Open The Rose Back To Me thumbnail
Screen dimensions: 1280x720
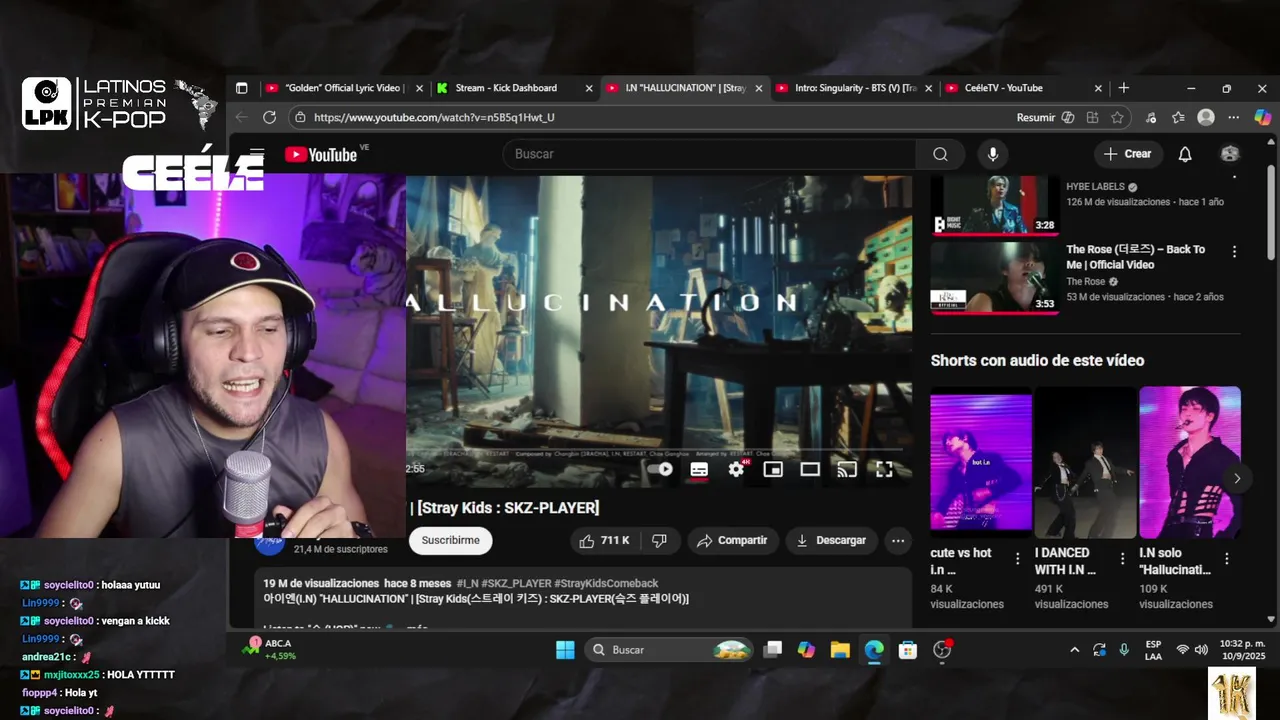click(x=996, y=278)
